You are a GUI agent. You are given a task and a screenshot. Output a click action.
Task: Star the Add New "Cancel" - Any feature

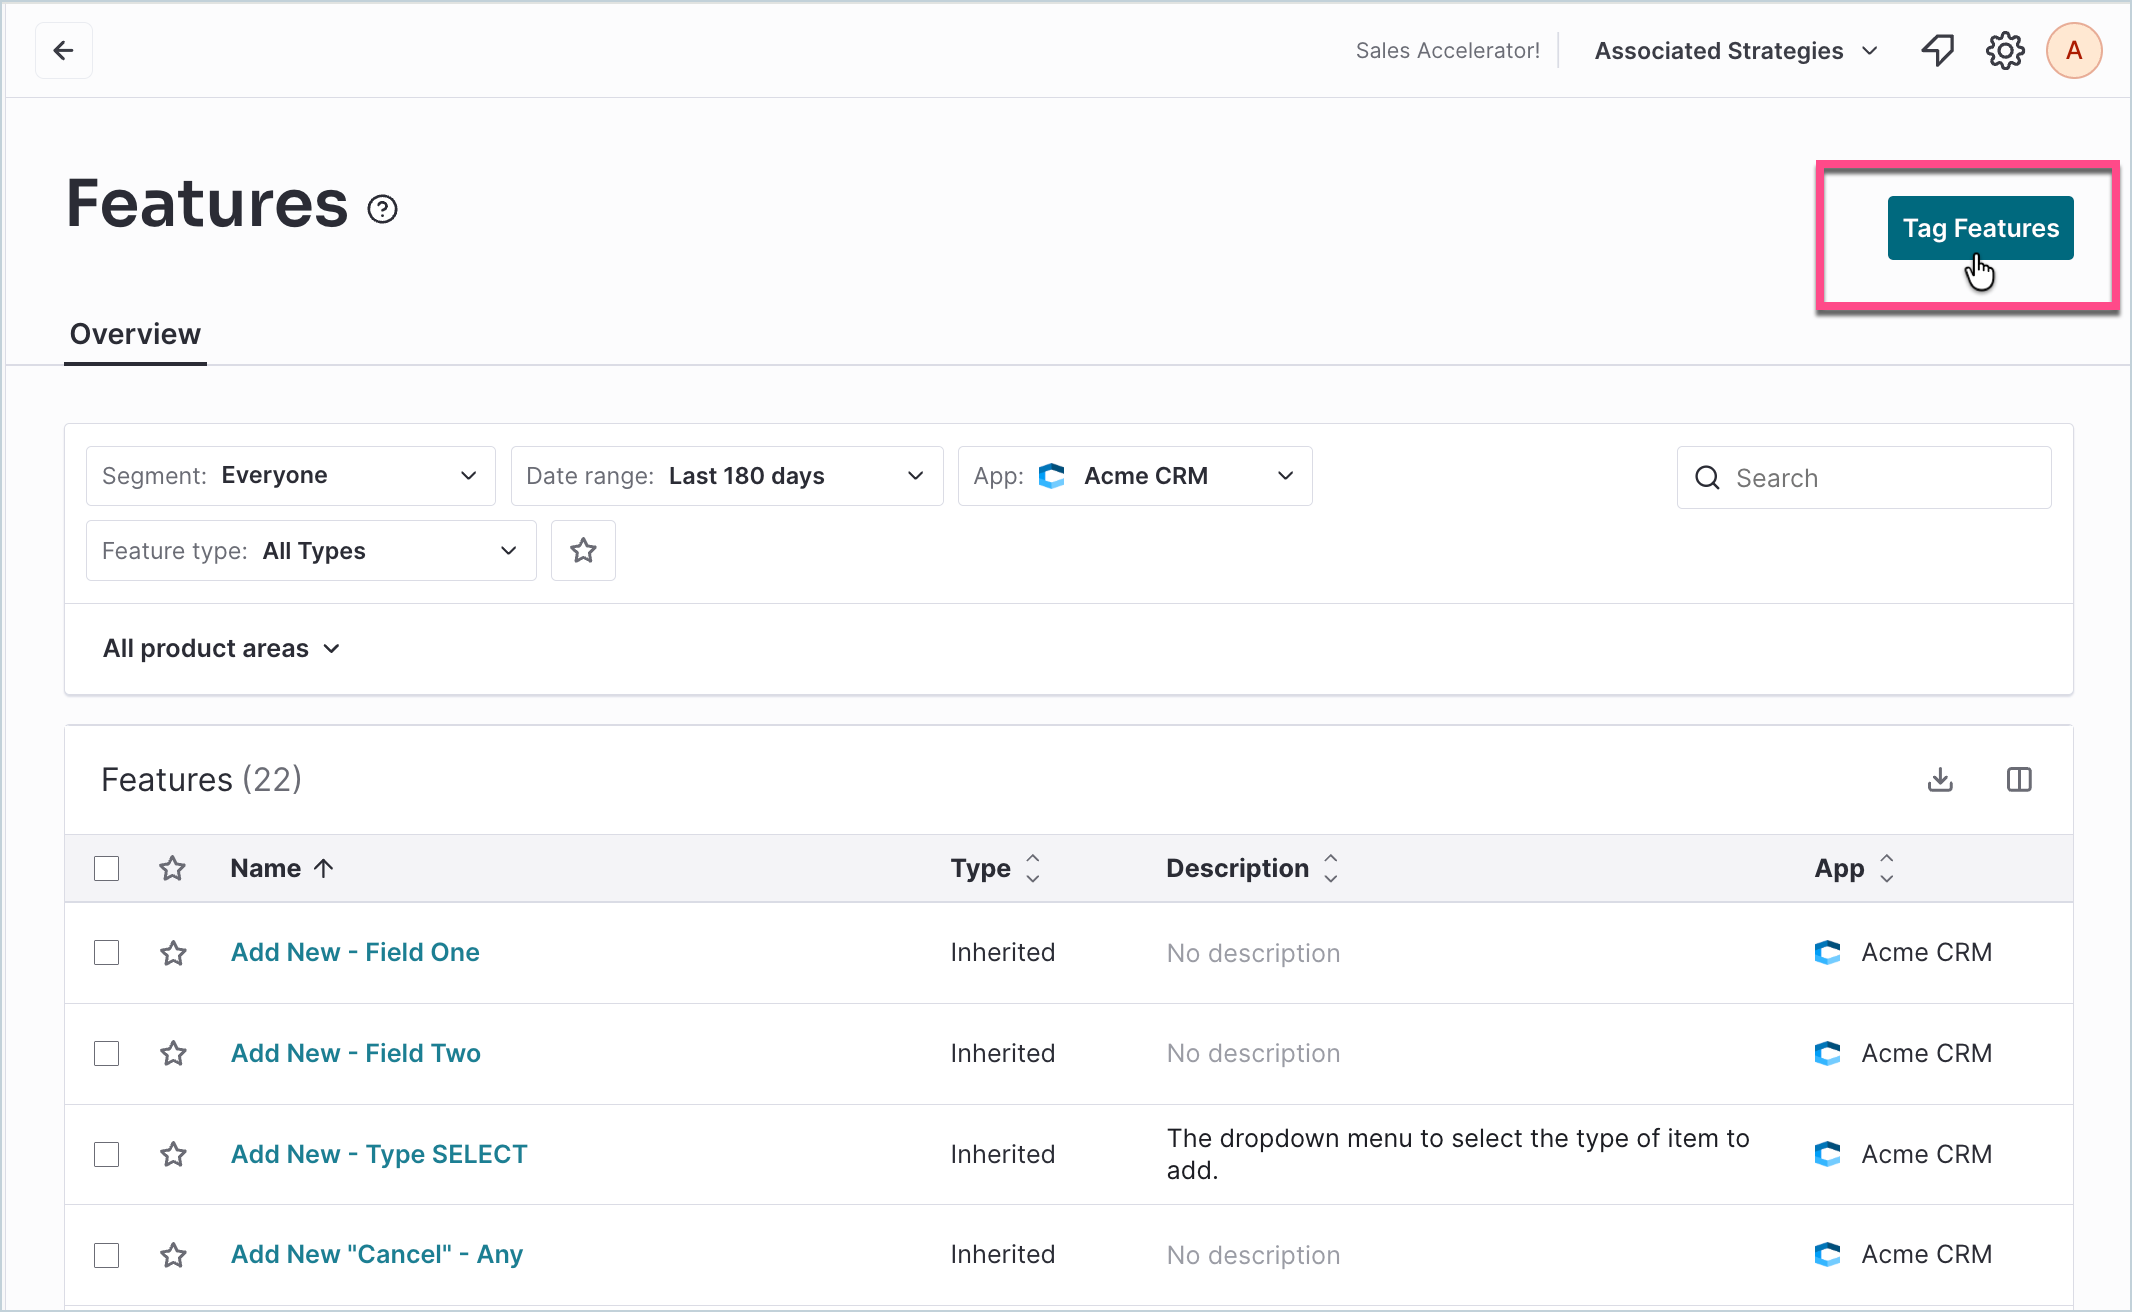tap(173, 1255)
